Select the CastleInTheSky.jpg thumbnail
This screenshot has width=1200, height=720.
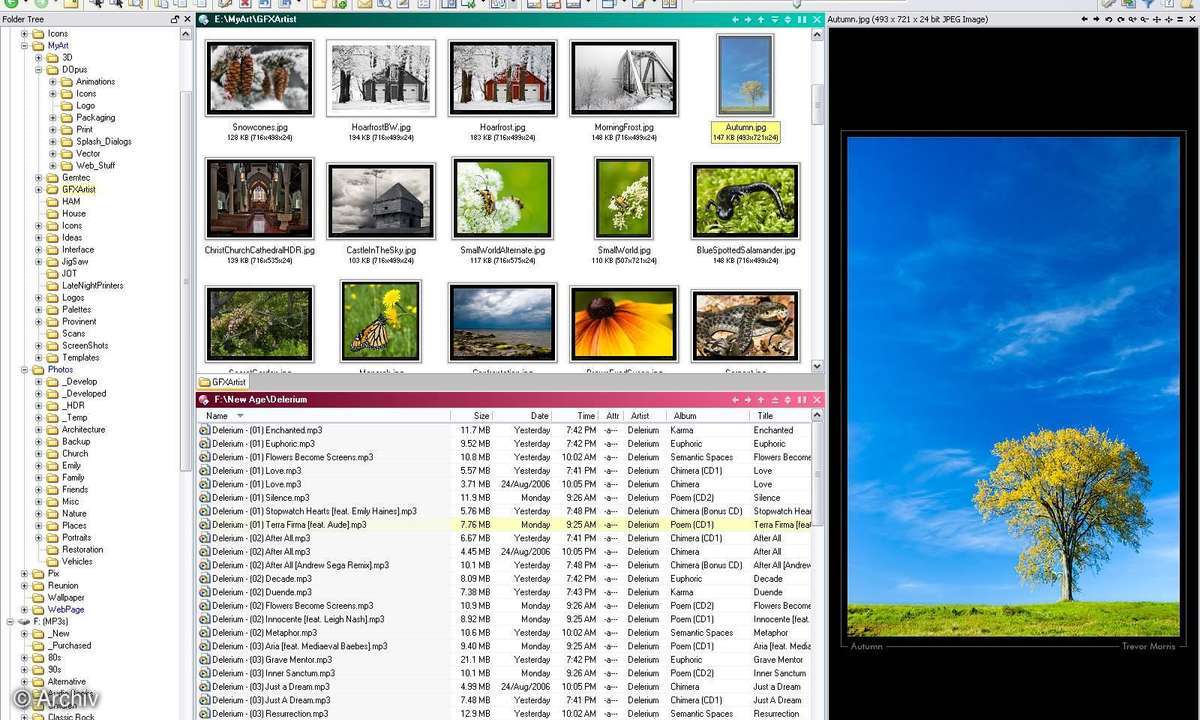coord(381,201)
